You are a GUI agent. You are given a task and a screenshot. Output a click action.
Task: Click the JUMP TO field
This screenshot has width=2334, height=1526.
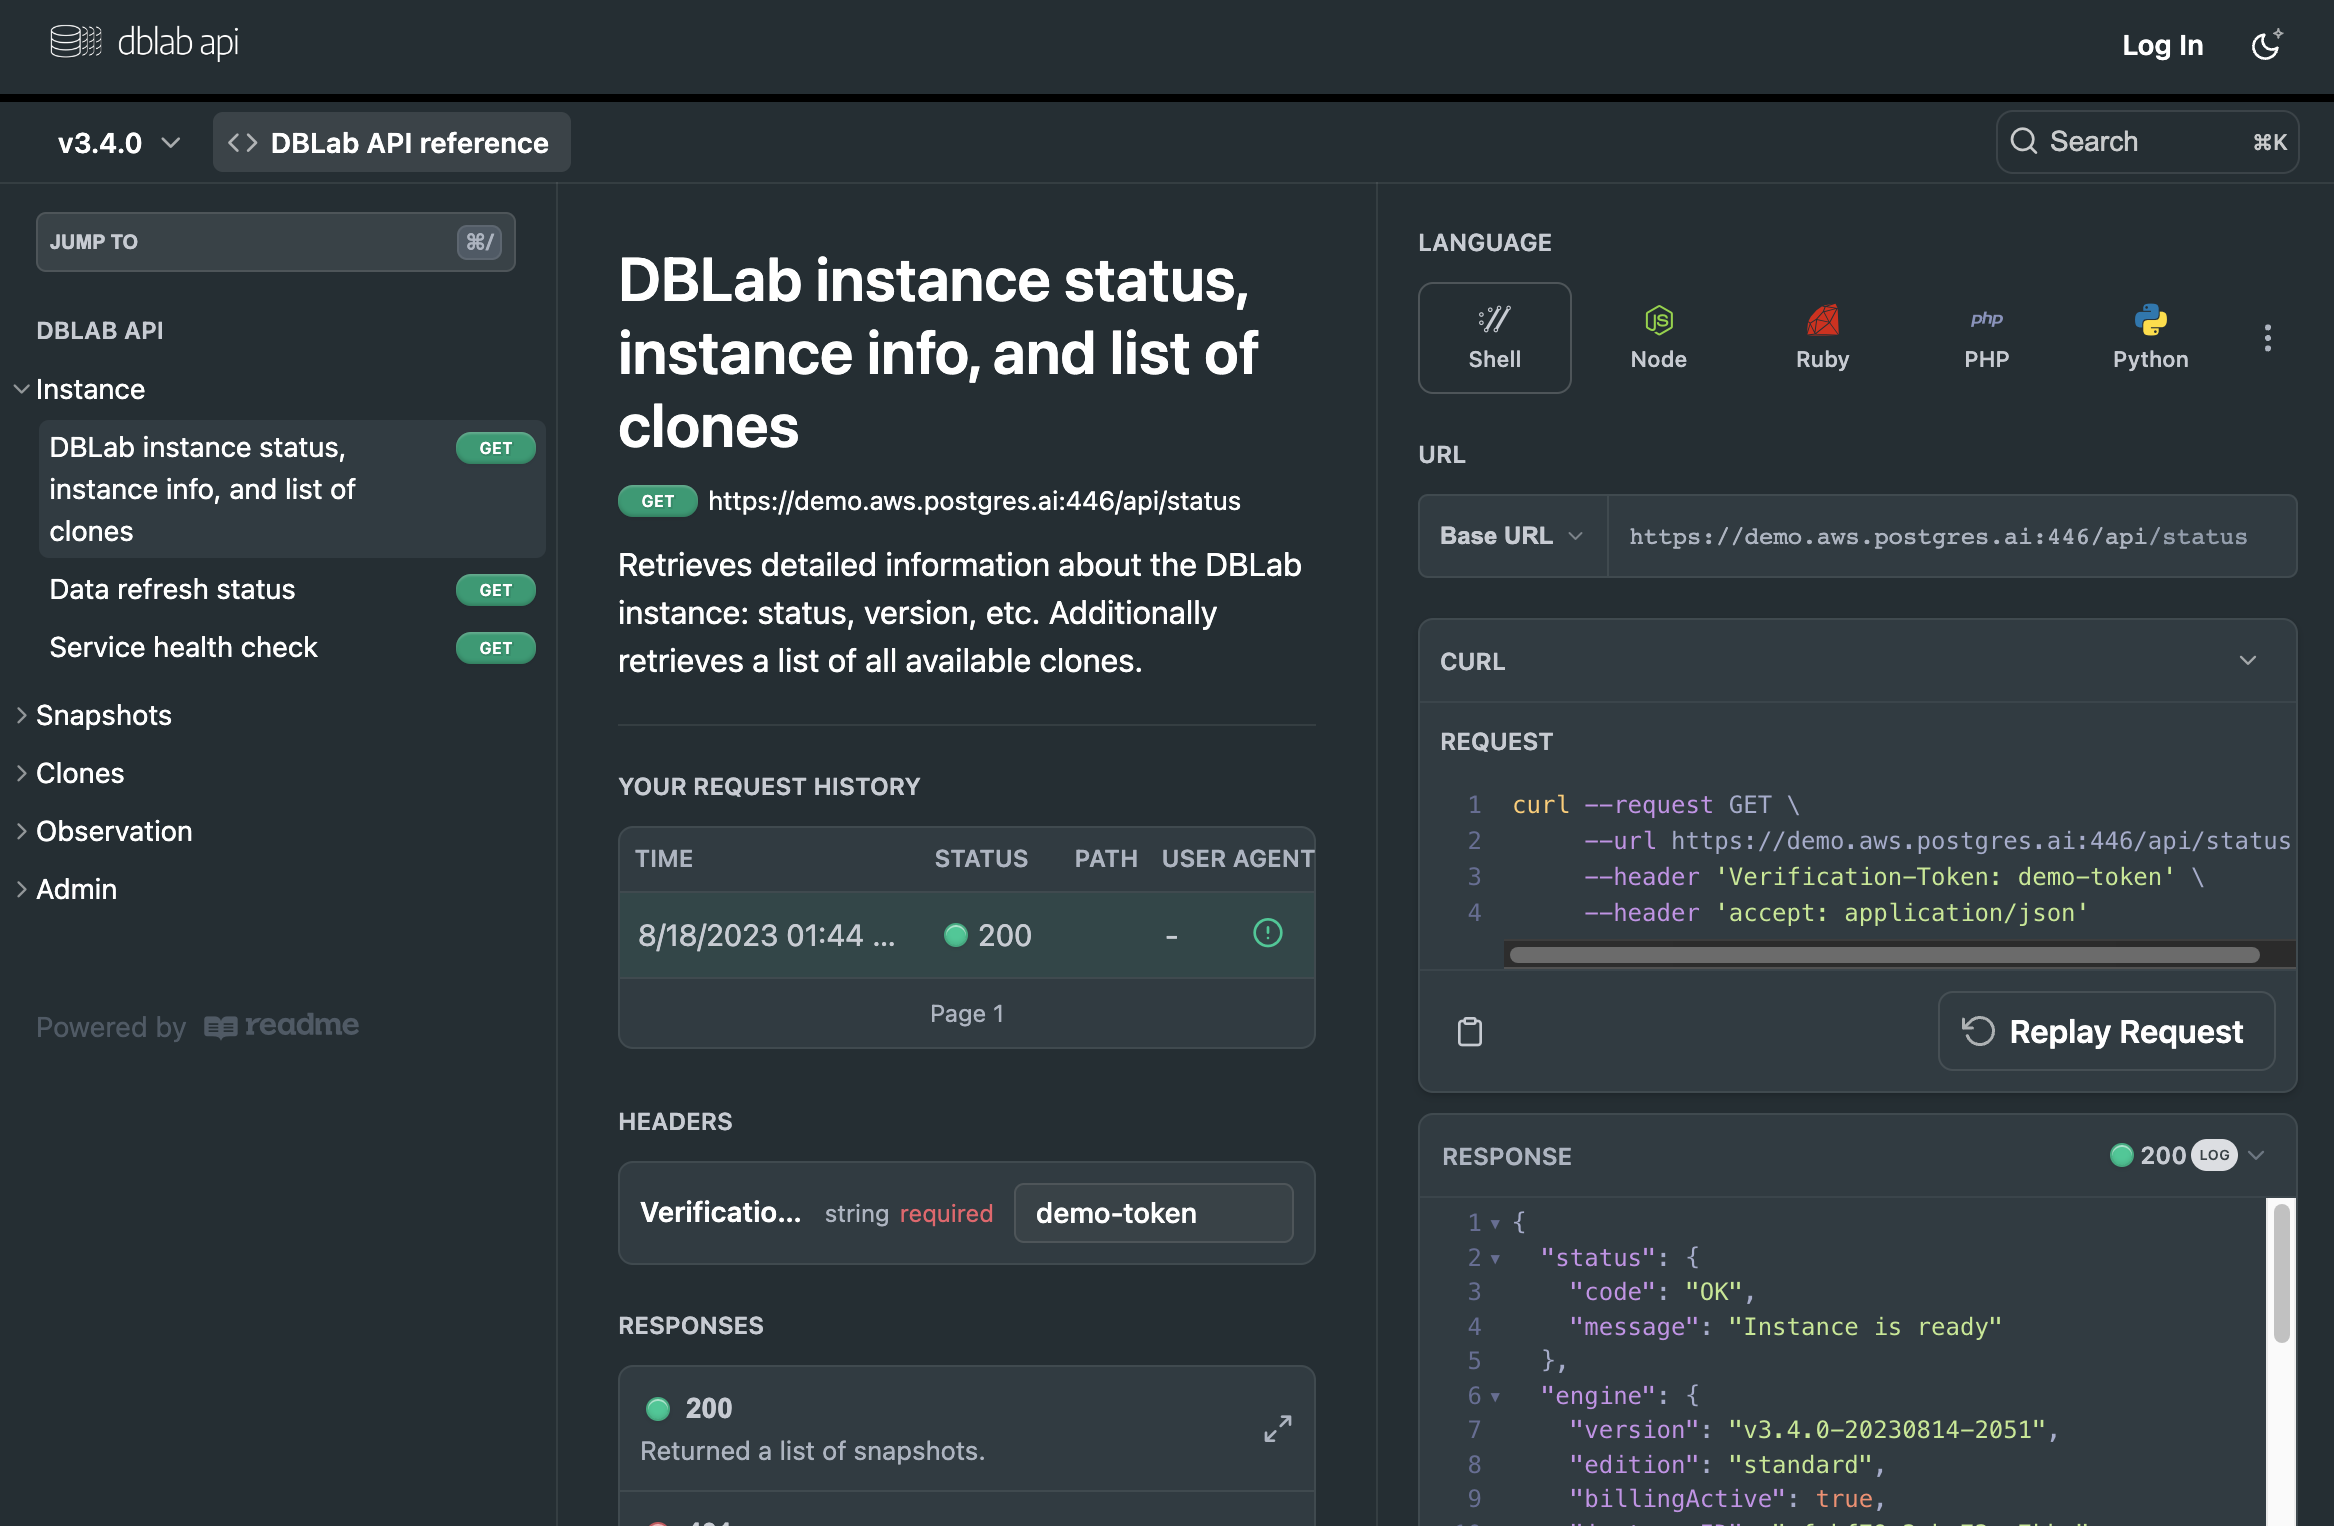[276, 241]
